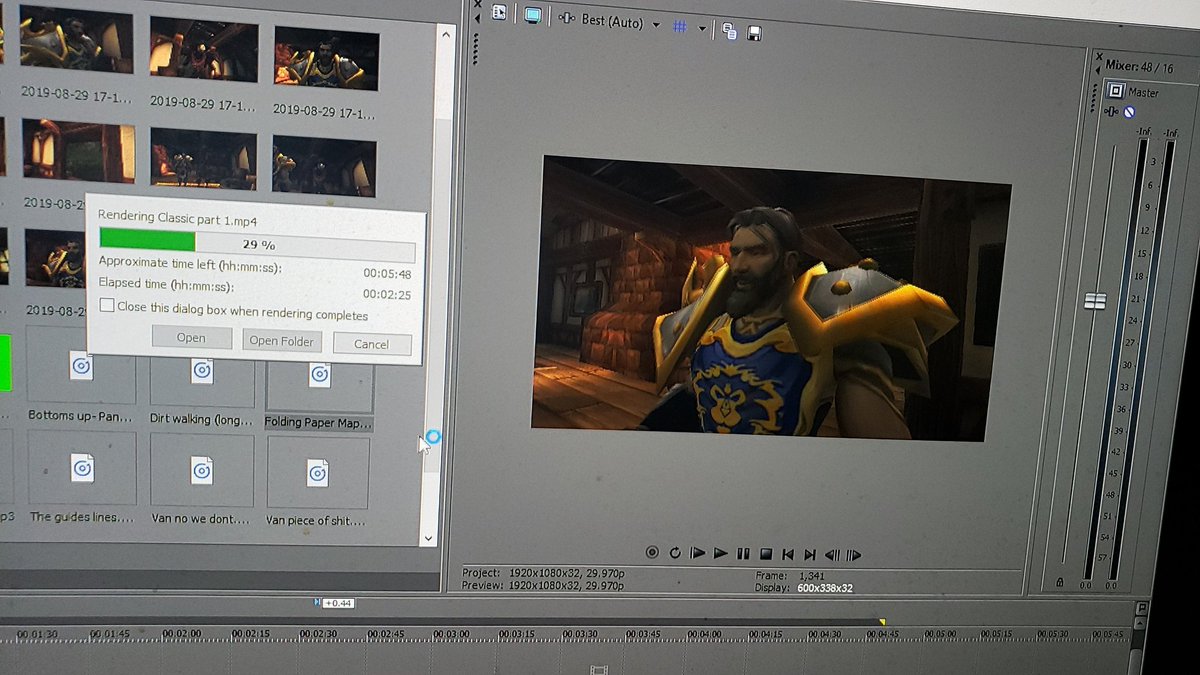Toggle Master mute icon in Mixer

(x=1129, y=112)
